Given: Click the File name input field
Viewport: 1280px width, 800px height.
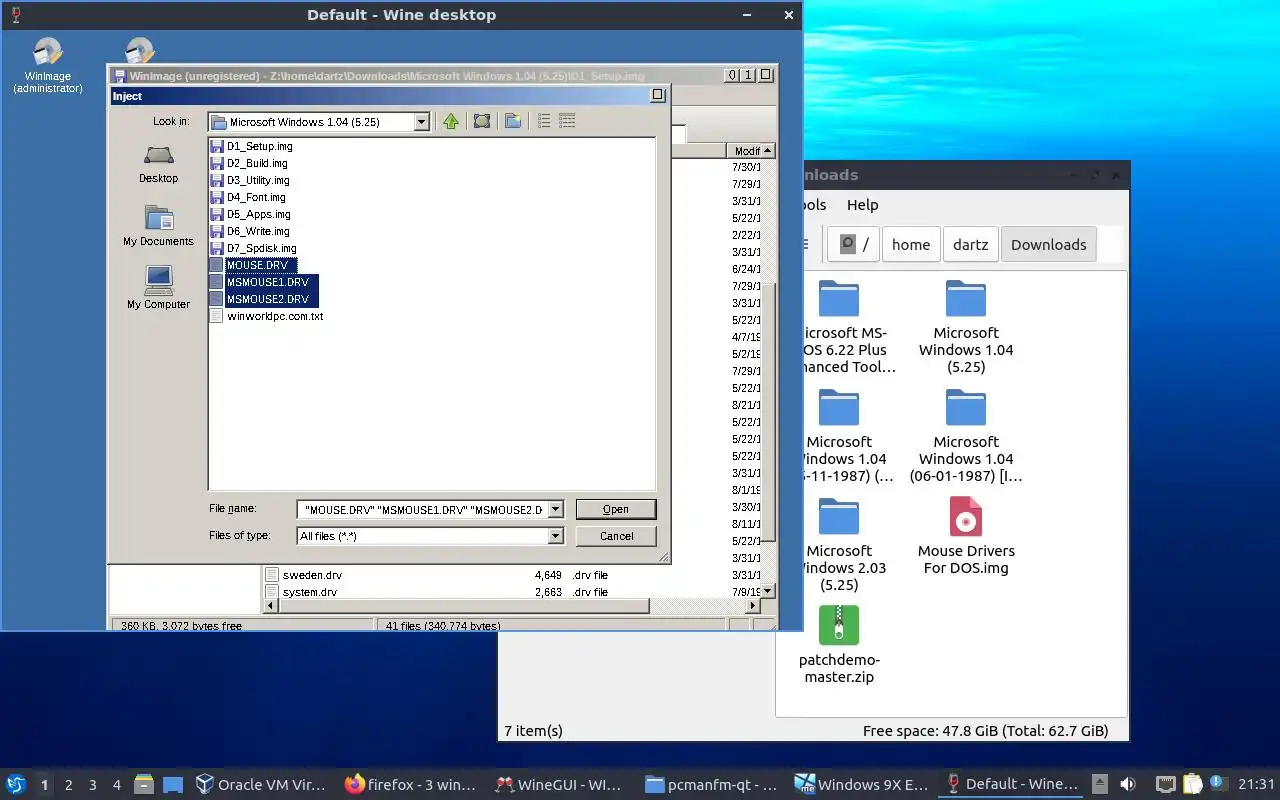Looking at the screenshot, I should (x=422, y=510).
